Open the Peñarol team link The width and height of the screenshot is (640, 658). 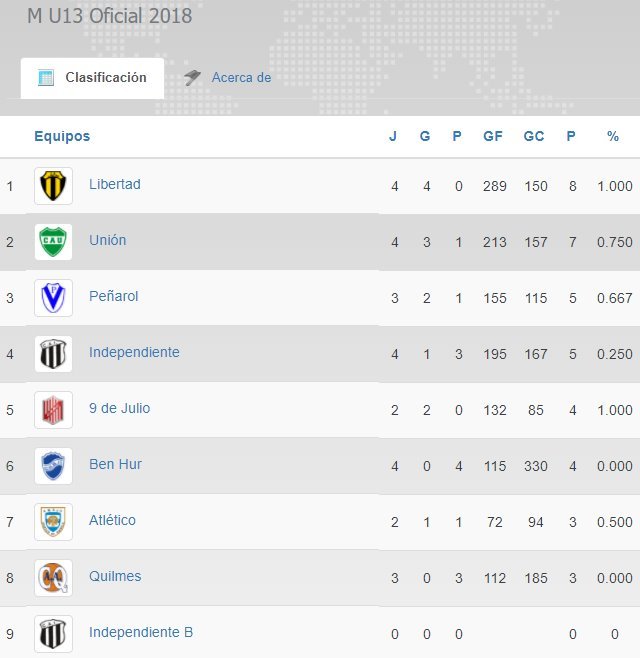point(113,297)
